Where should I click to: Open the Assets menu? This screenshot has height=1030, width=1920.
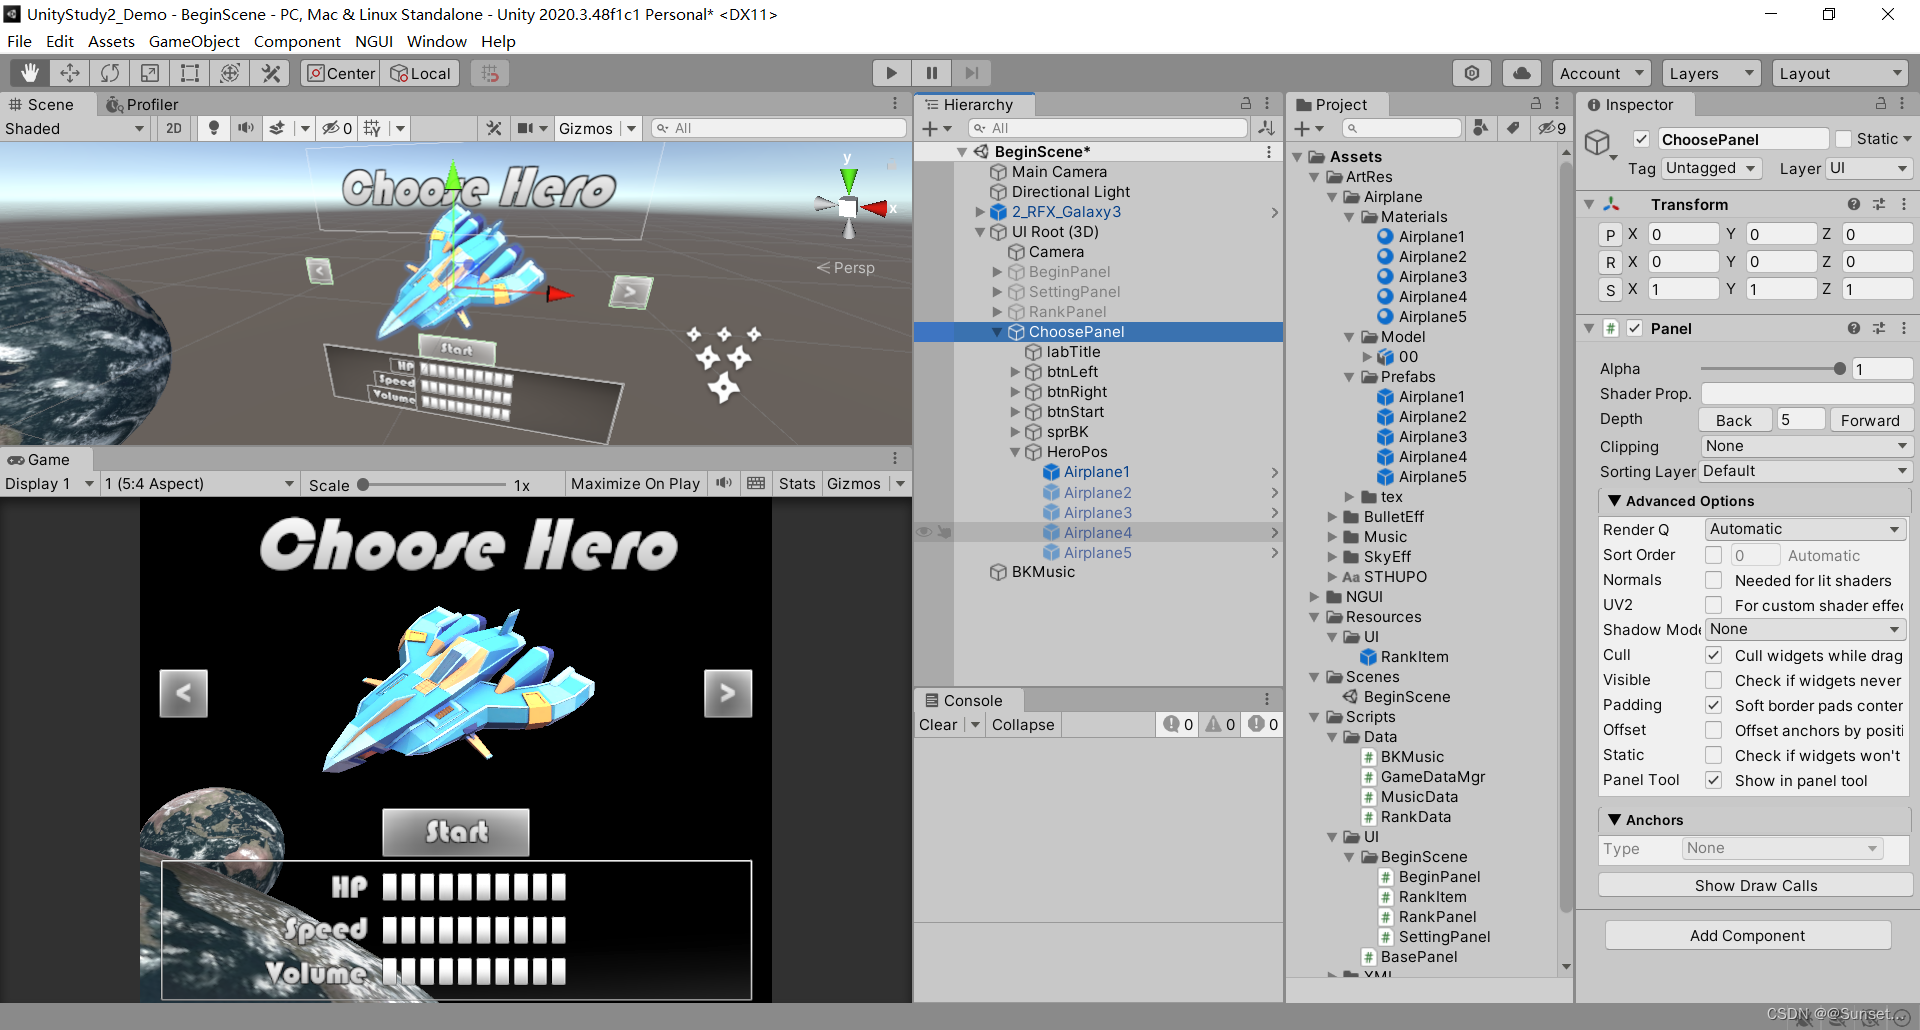click(111, 41)
